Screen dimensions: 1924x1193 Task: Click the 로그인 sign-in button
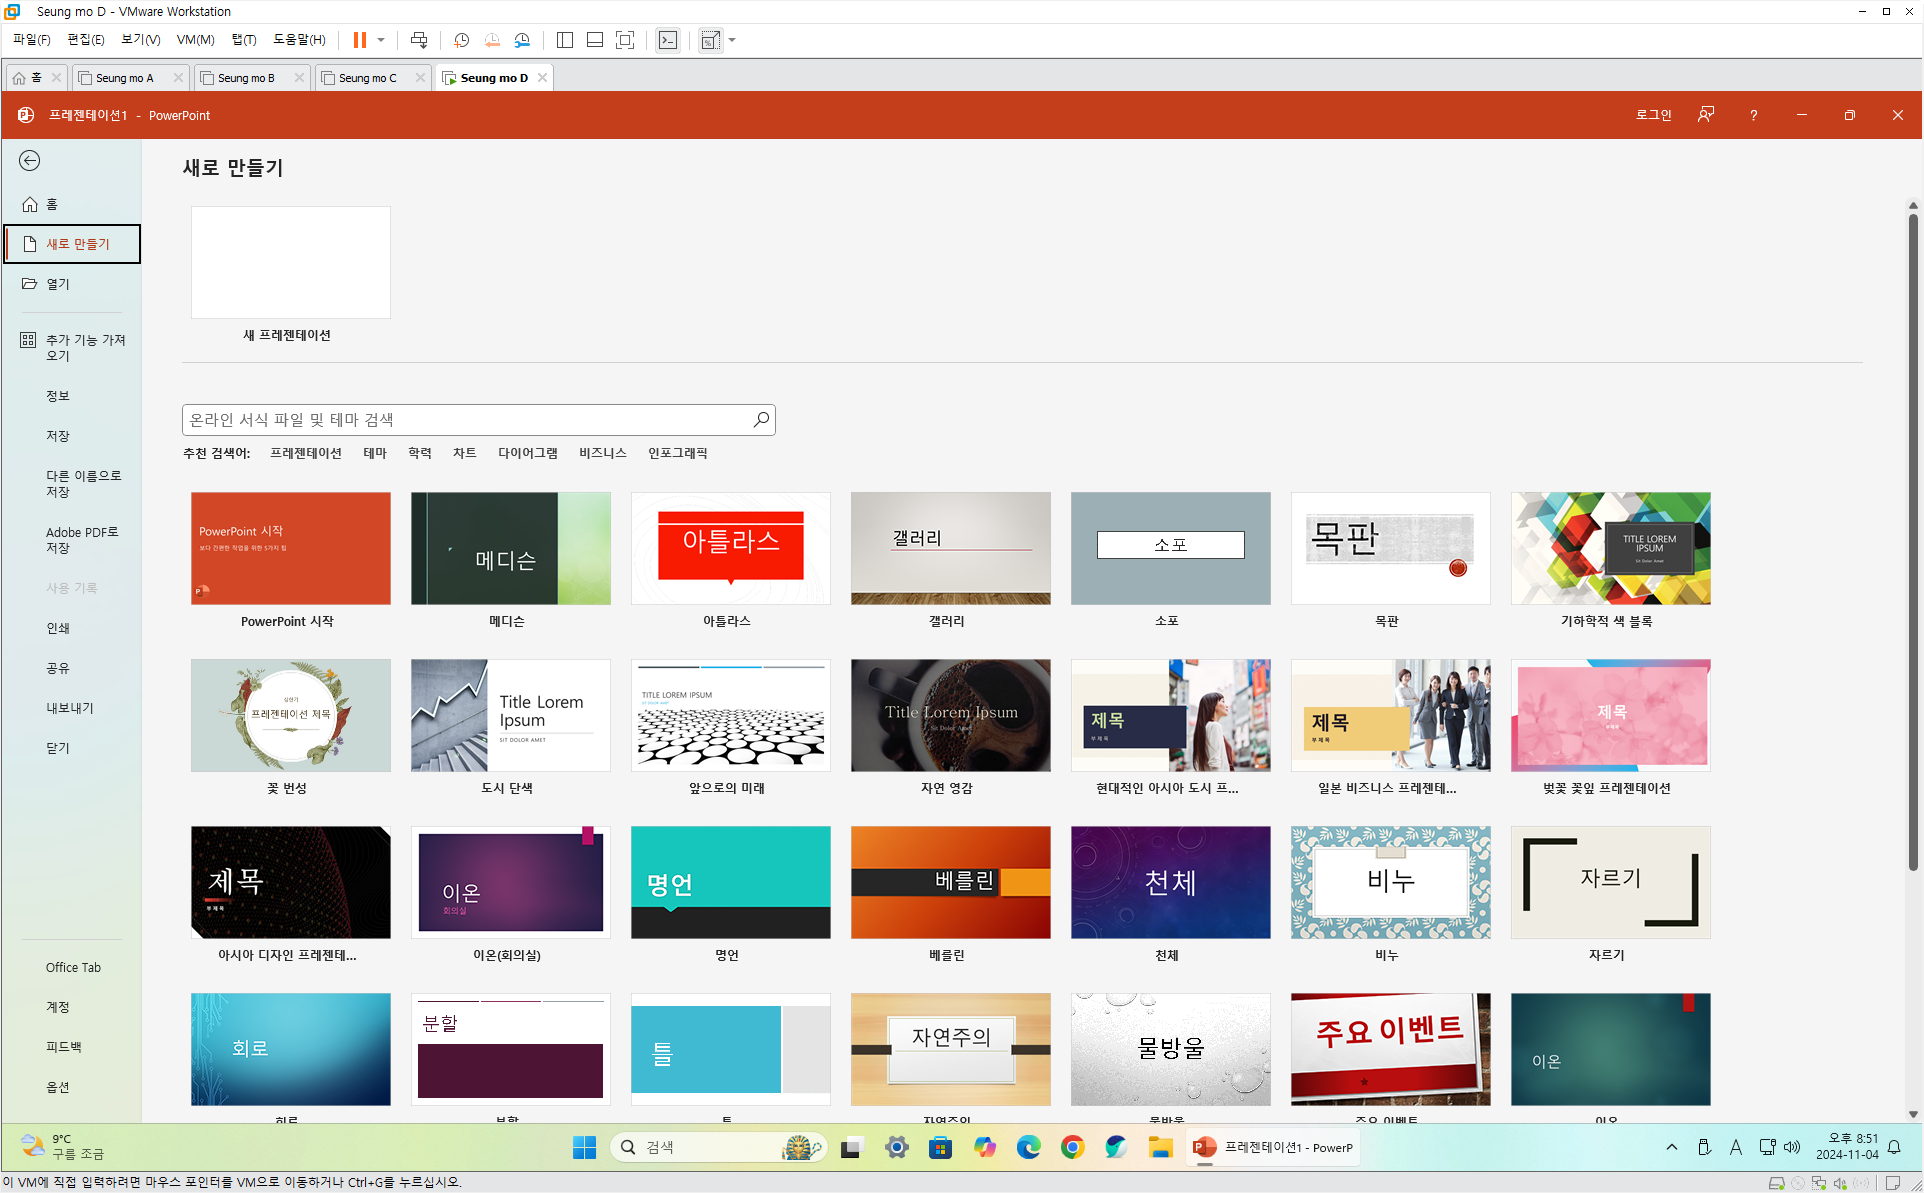(x=1653, y=115)
